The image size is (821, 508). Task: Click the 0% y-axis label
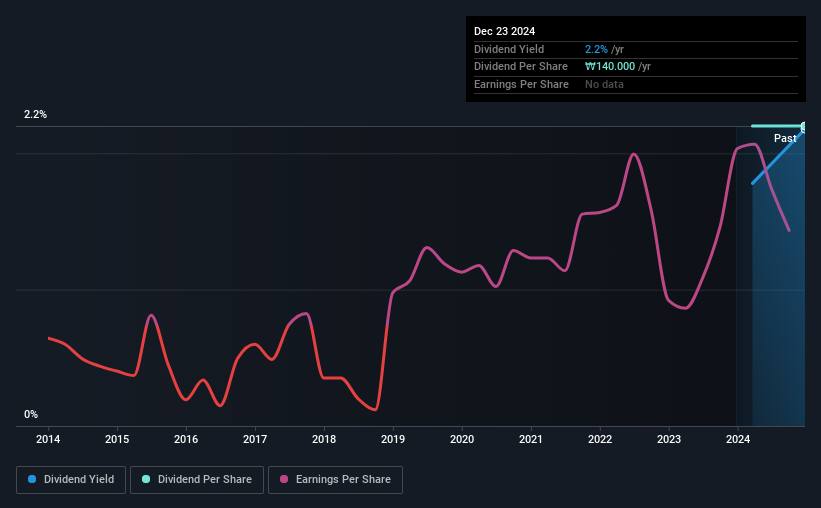[x=31, y=414]
